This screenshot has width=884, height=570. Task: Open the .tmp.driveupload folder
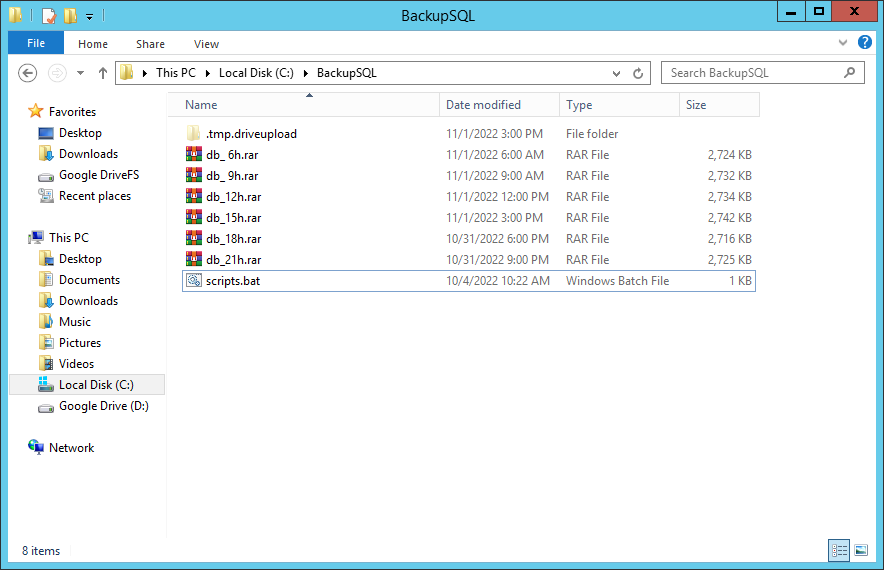tap(250, 134)
